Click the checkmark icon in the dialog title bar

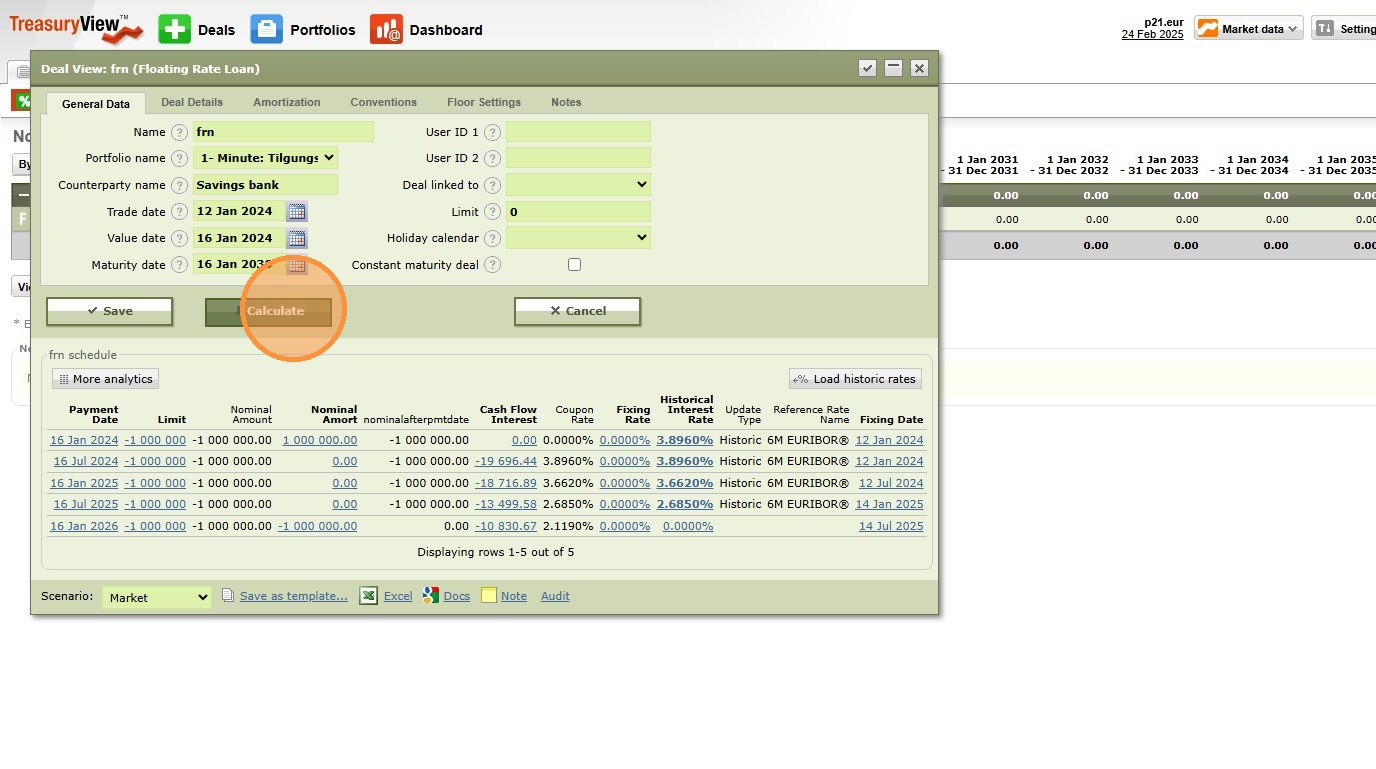(868, 68)
